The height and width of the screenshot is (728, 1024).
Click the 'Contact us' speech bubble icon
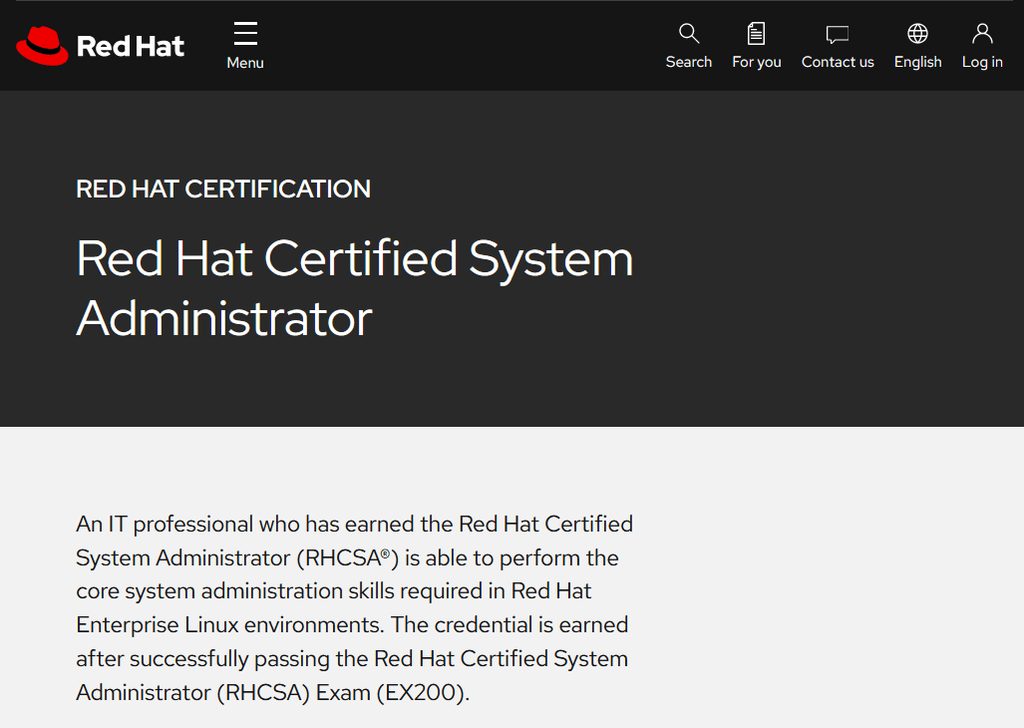(x=837, y=33)
